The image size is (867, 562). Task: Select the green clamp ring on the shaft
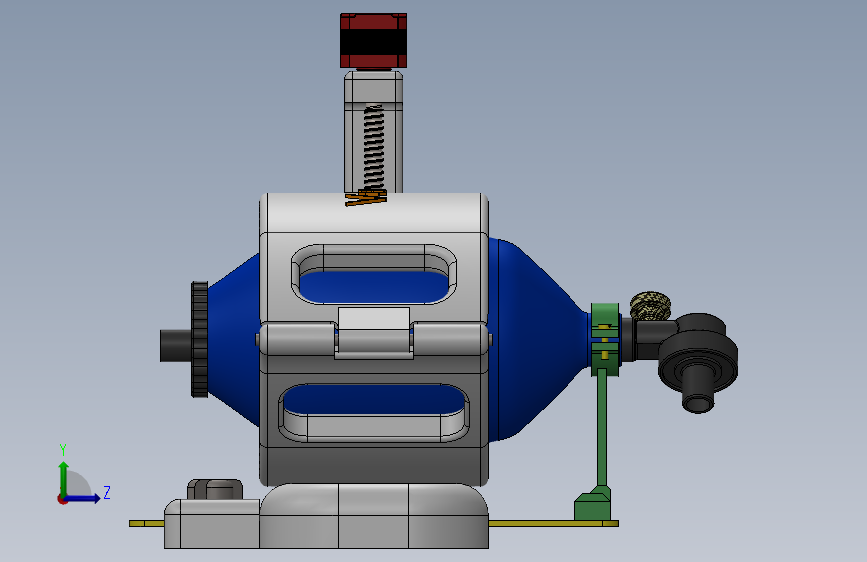[x=605, y=339]
